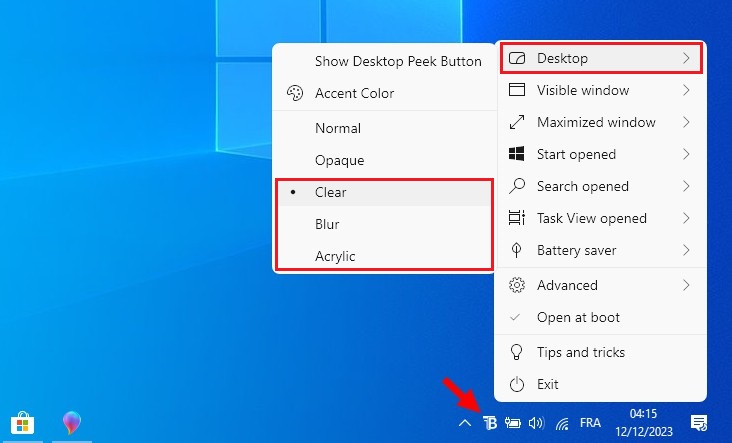Open the Microsoft Store taskbar icon

(20, 423)
